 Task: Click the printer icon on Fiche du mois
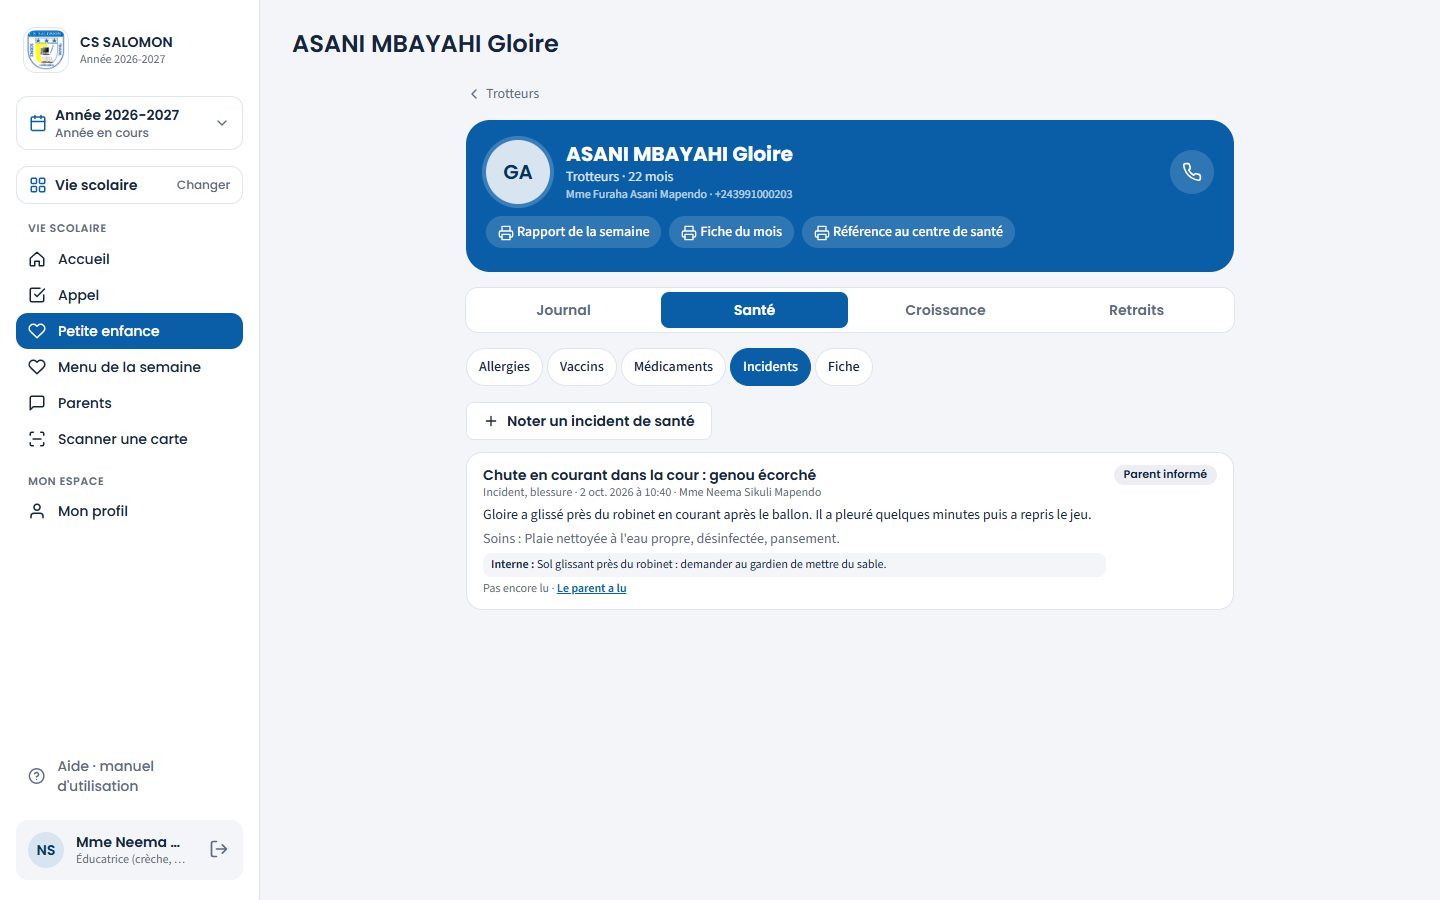pos(689,232)
